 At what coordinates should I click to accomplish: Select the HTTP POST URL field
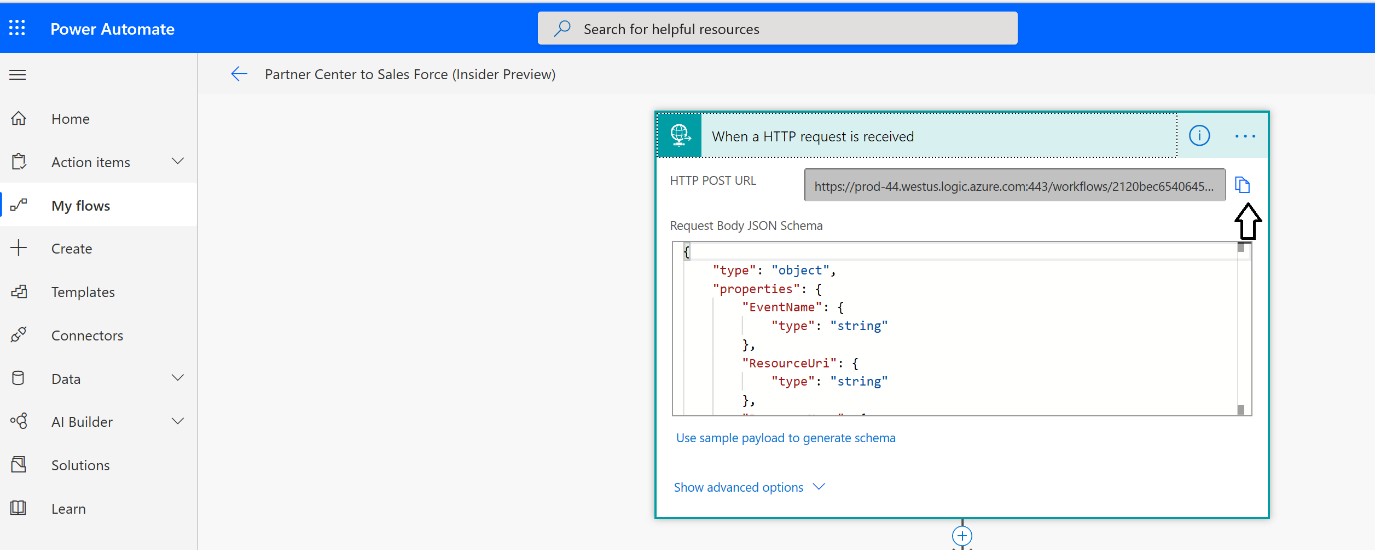[x=1014, y=186]
